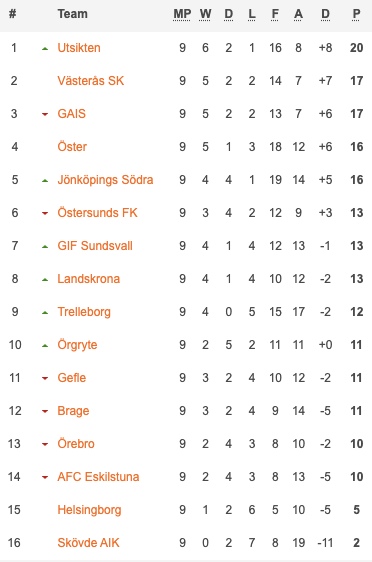The height and width of the screenshot is (562, 372).
Task: Open Helsingborg team page
Action: tap(89, 510)
